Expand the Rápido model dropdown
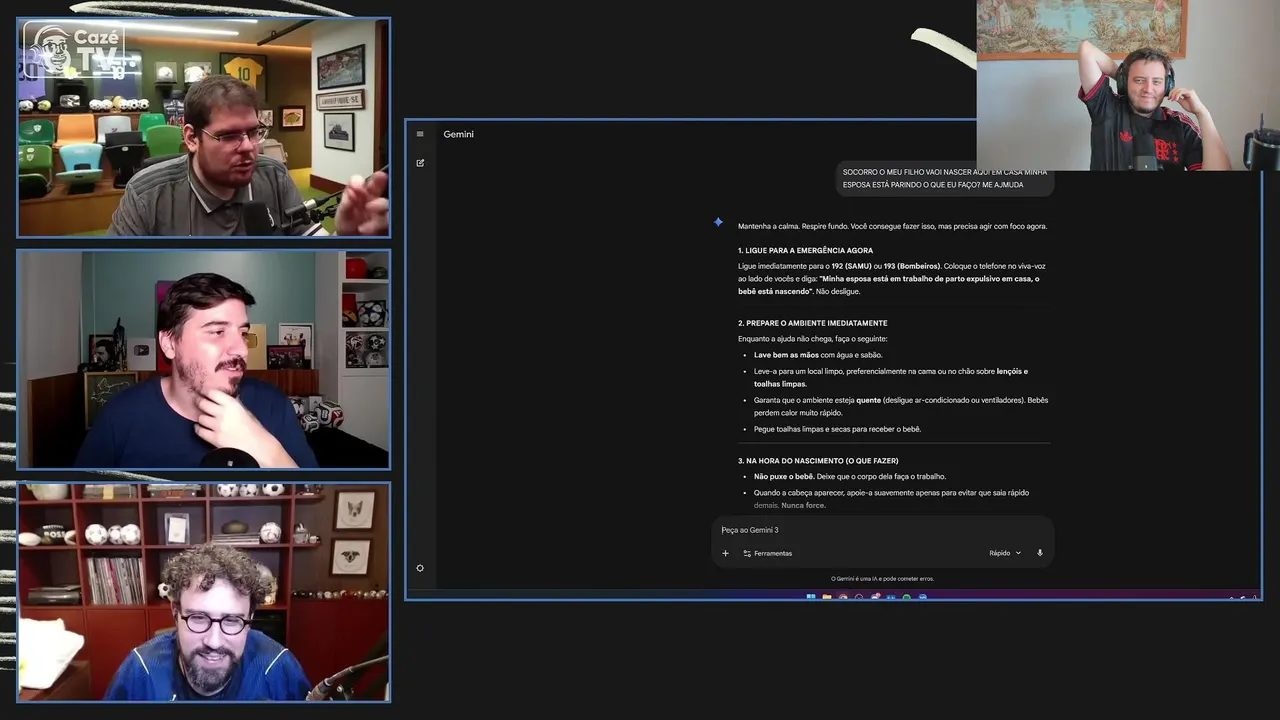 click(x=1005, y=553)
